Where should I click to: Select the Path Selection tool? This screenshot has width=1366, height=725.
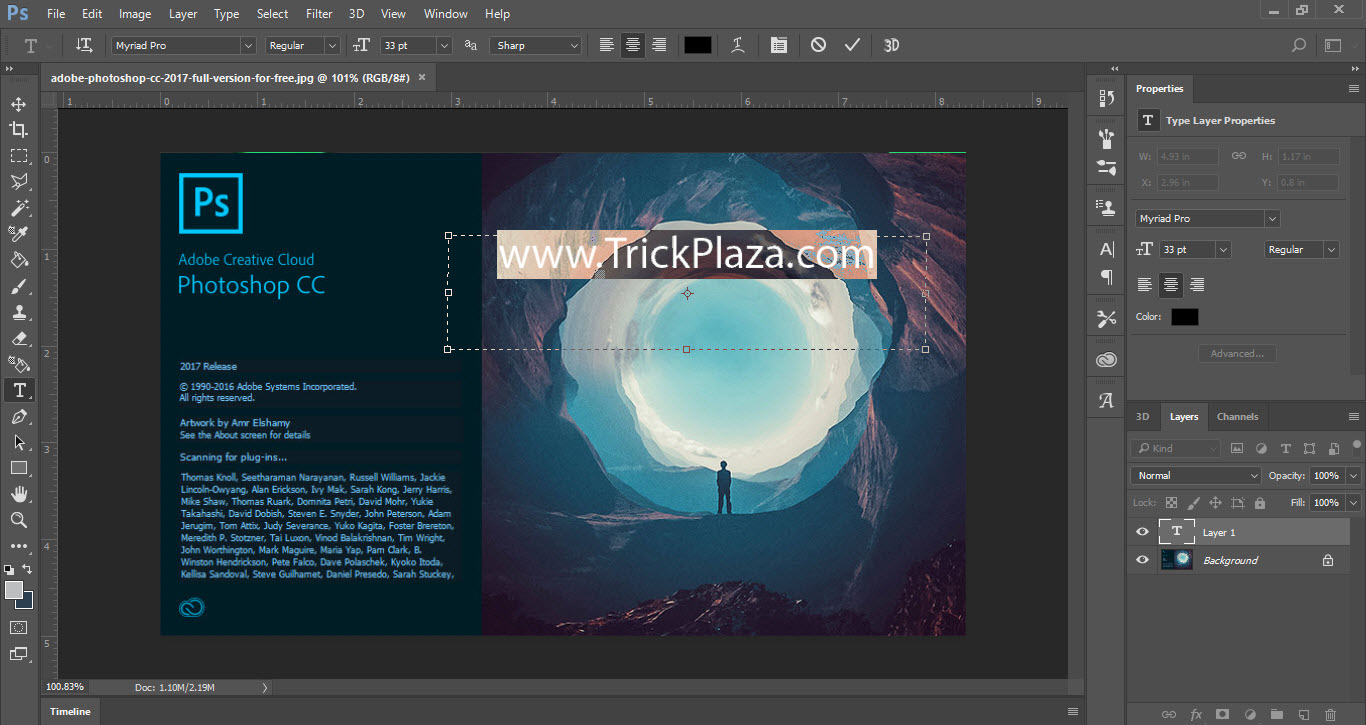[x=18, y=442]
